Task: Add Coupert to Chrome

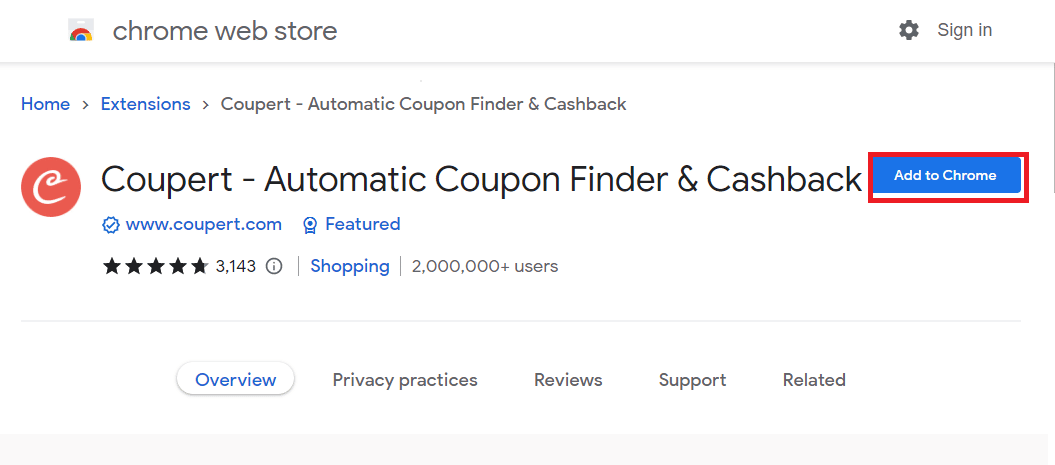Action: [945, 176]
